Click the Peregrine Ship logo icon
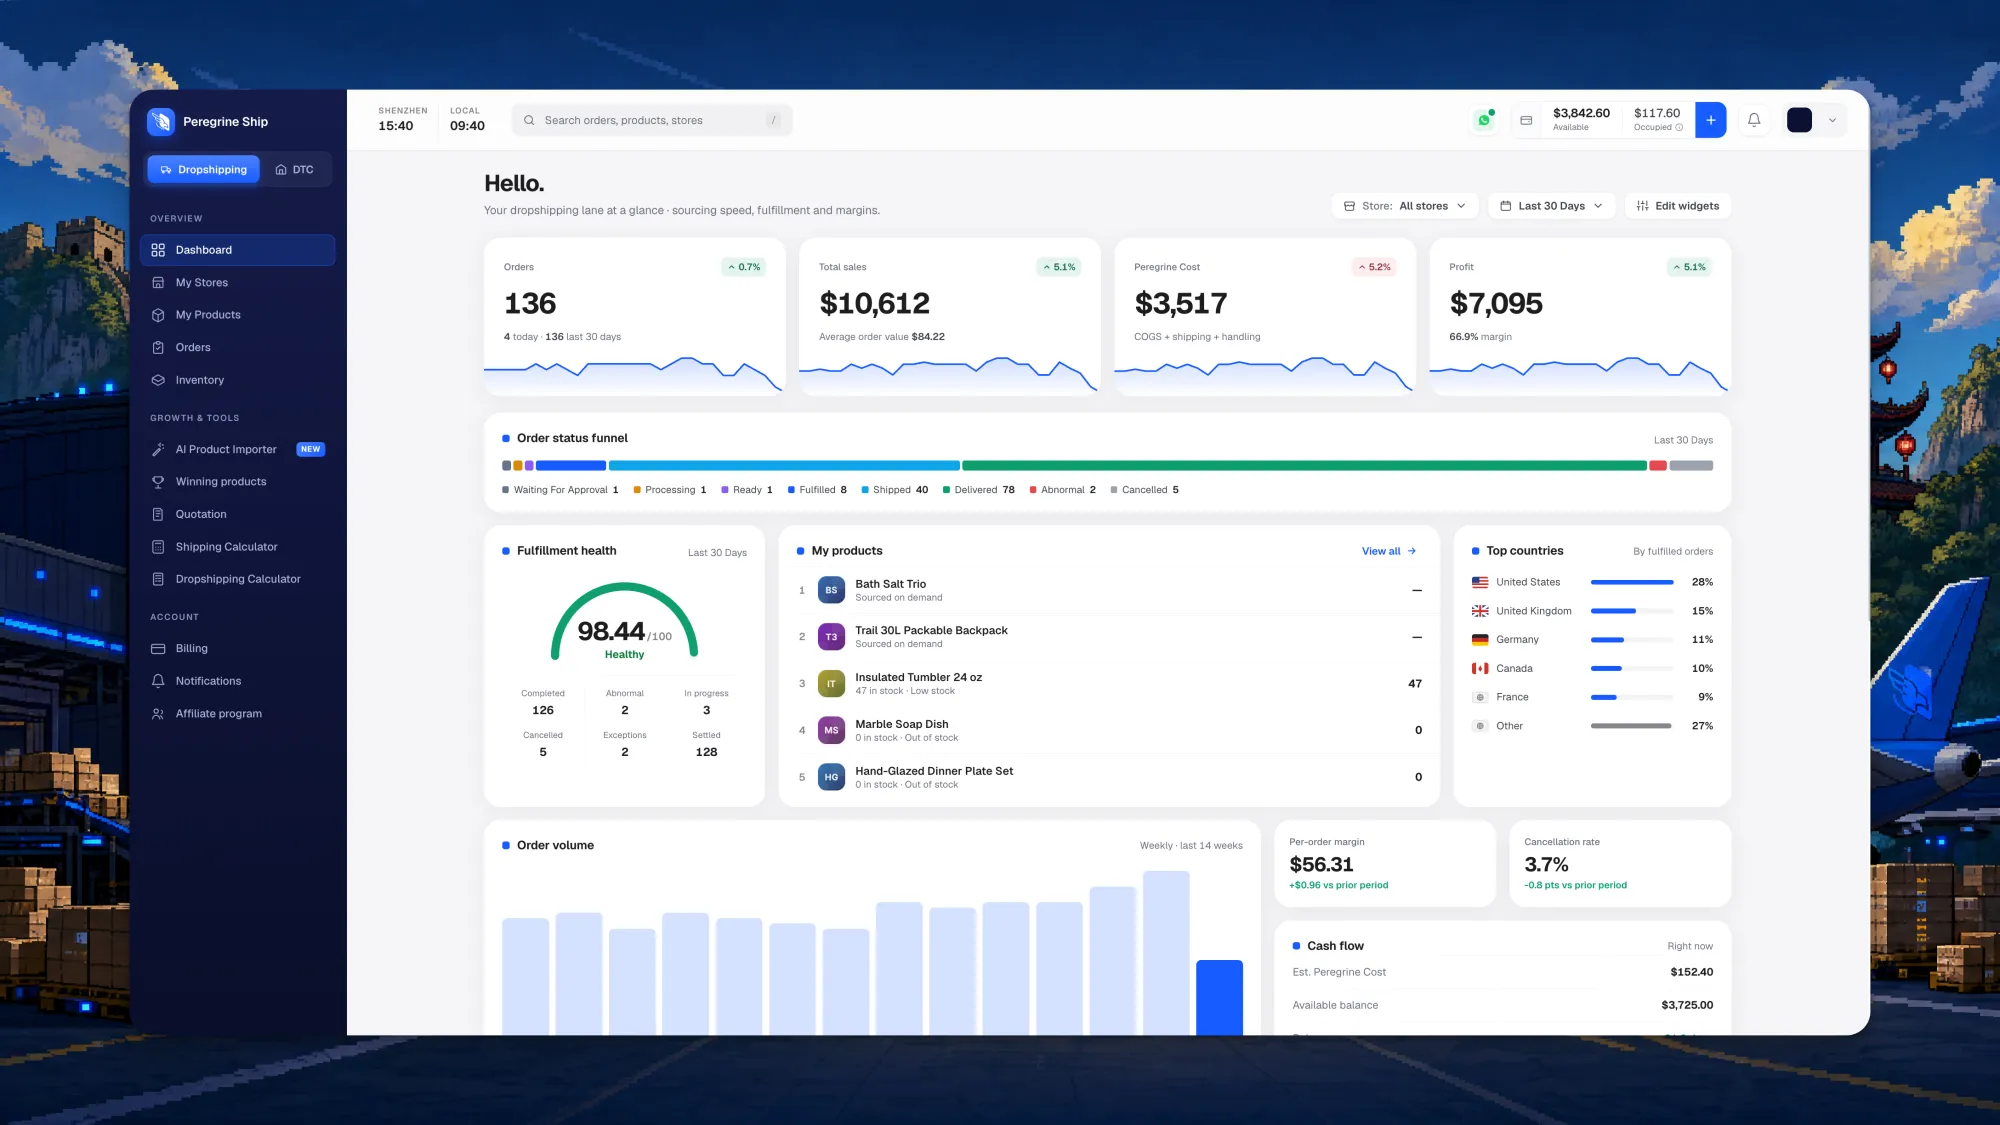 click(160, 121)
